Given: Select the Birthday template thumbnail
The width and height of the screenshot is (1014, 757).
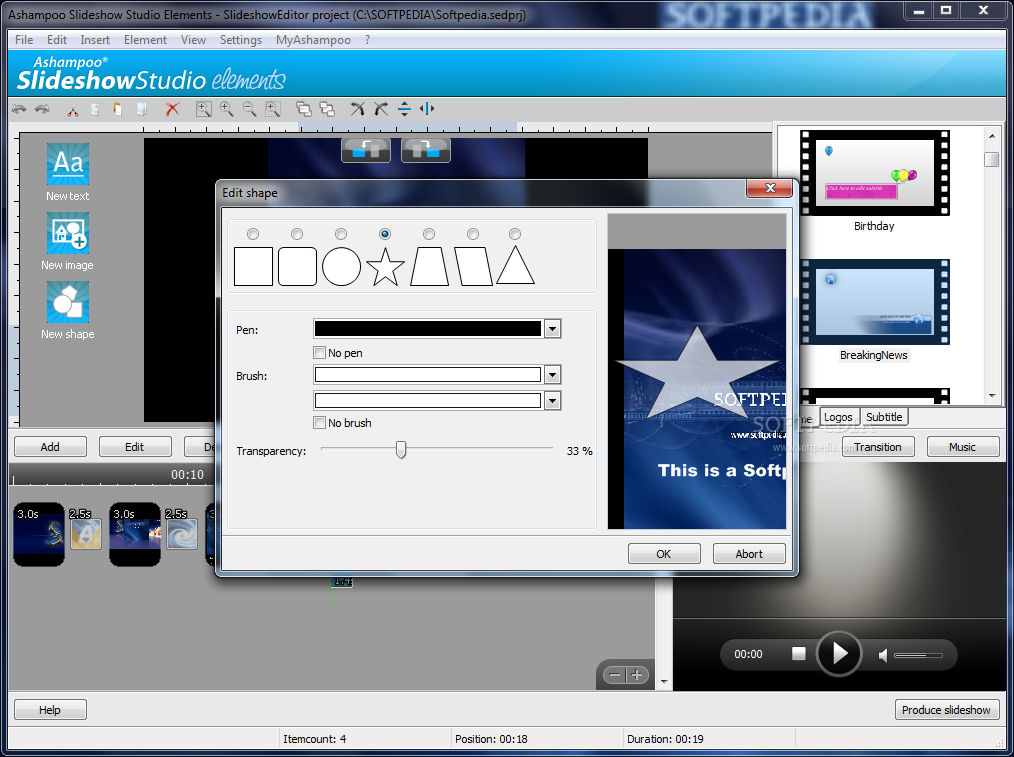Looking at the screenshot, I should [x=874, y=173].
